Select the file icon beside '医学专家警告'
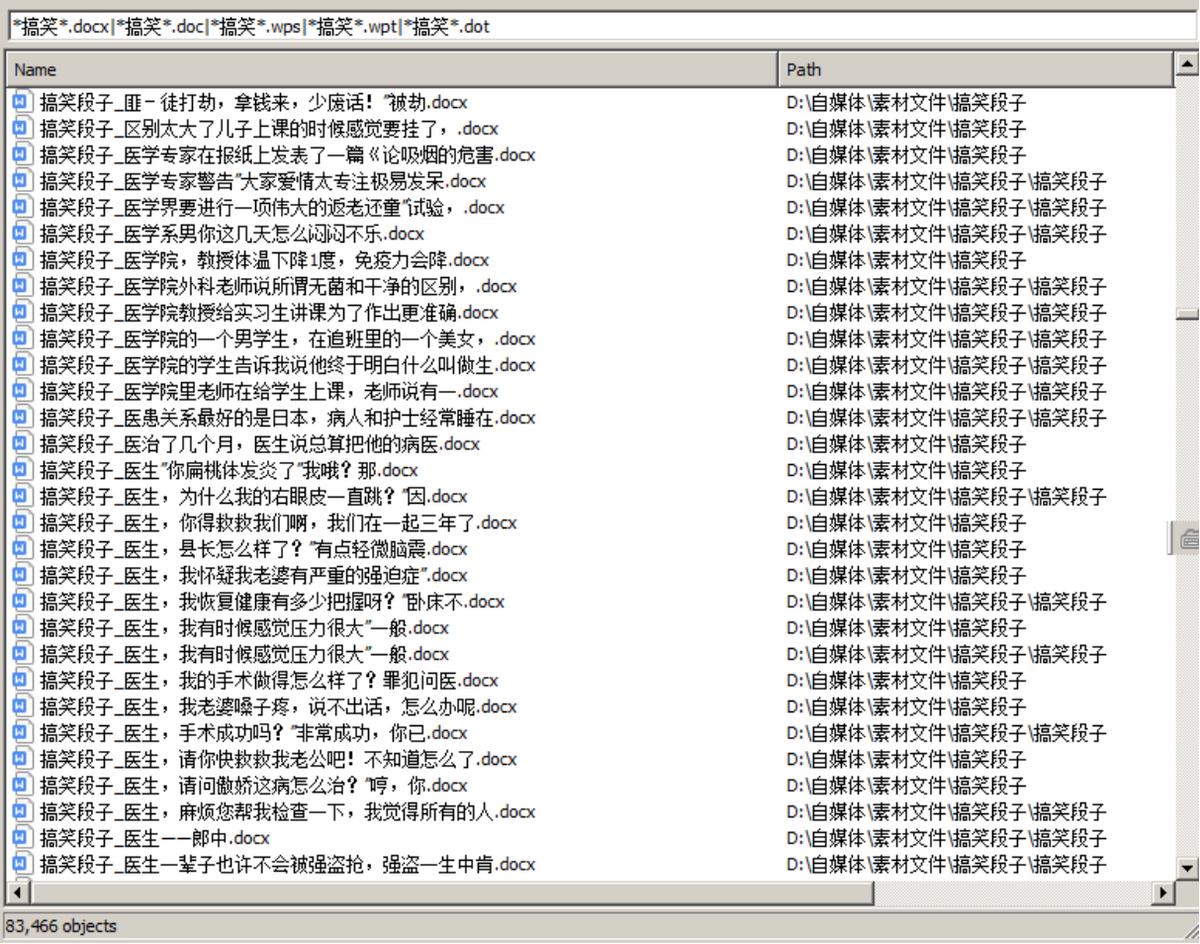 click(x=21, y=181)
